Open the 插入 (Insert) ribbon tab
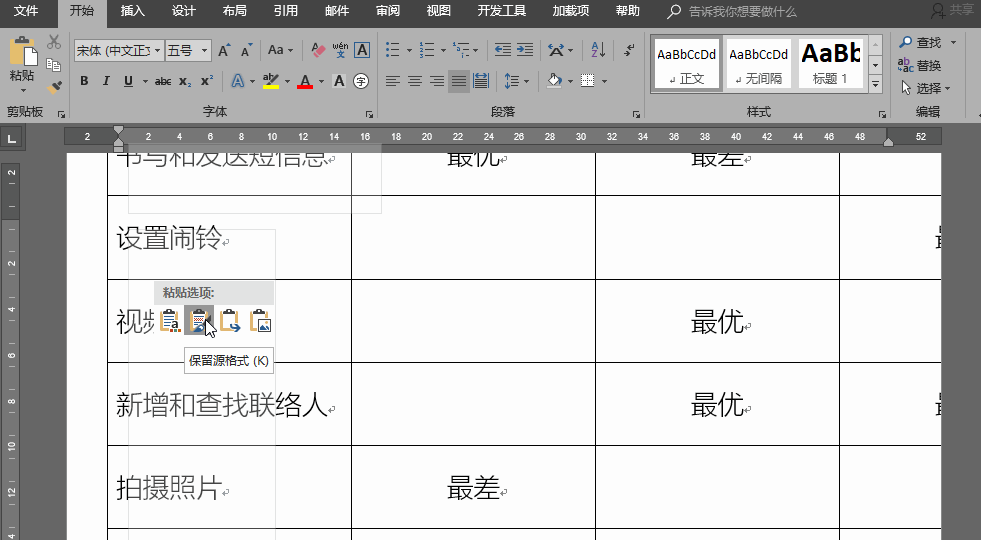This screenshot has height=540, width=981. pyautogui.click(x=133, y=11)
